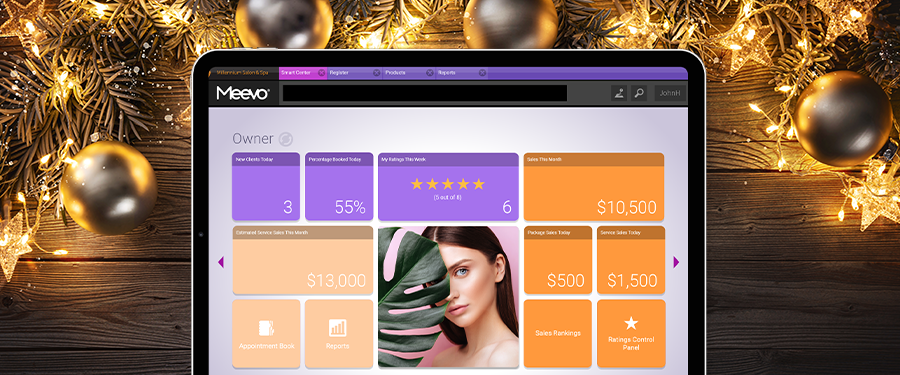Image resolution: width=900 pixels, height=375 pixels.
Task: Click the refresh icon beside Owner
Action: coord(285,139)
